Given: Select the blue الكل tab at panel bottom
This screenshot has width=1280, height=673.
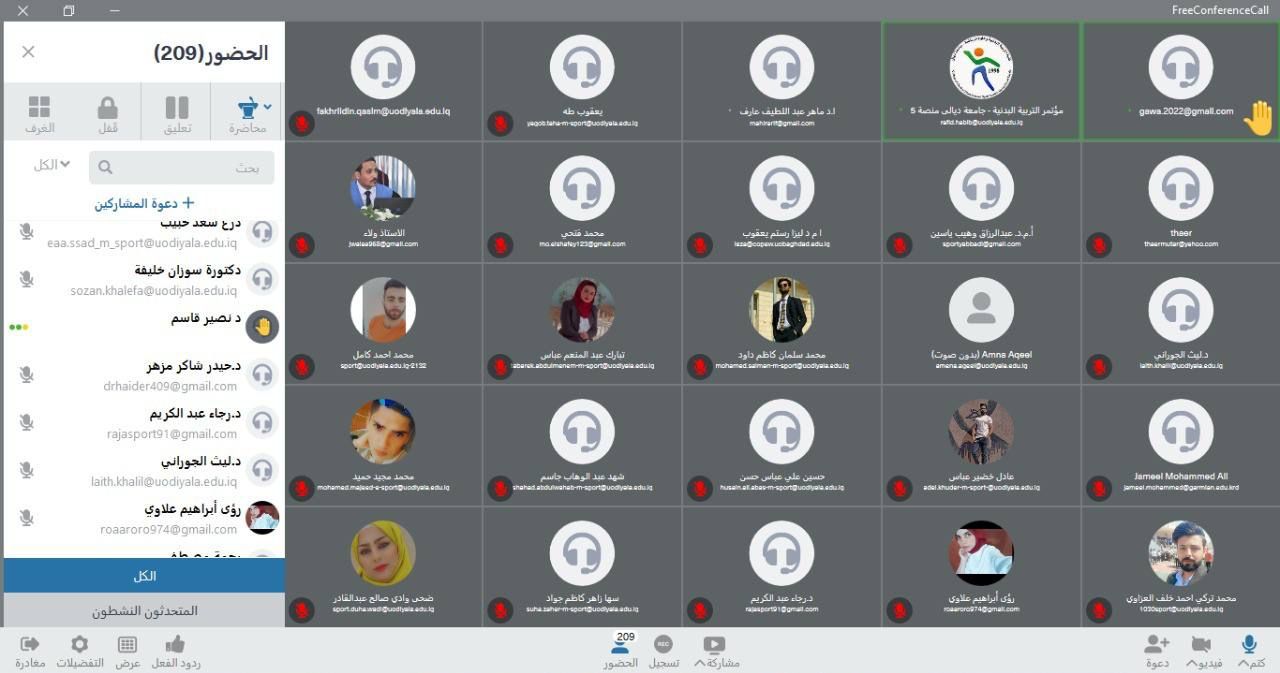Looking at the screenshot, I should coord(145,576).
